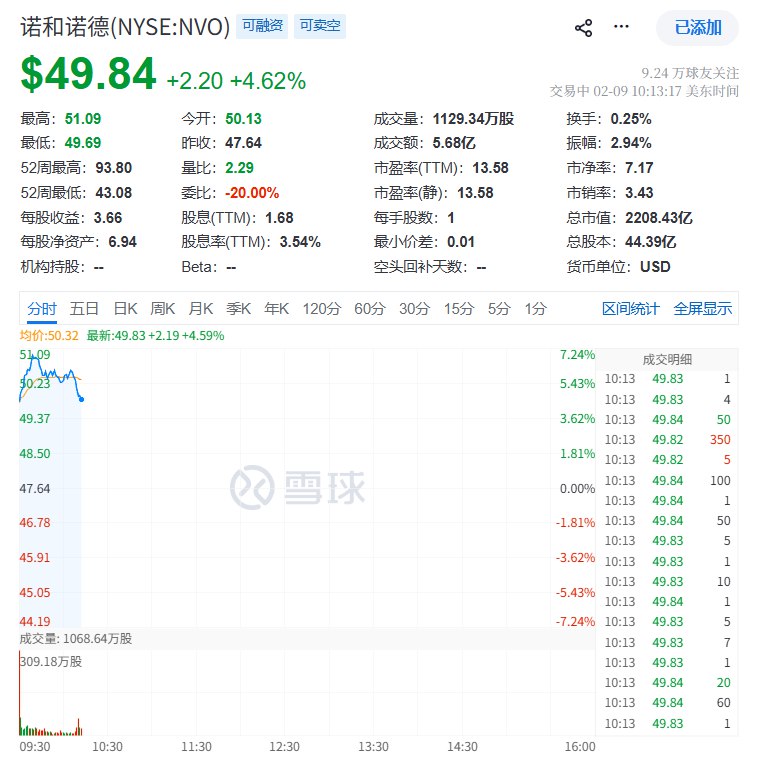Click the 可融资 tag

(262, 26)
